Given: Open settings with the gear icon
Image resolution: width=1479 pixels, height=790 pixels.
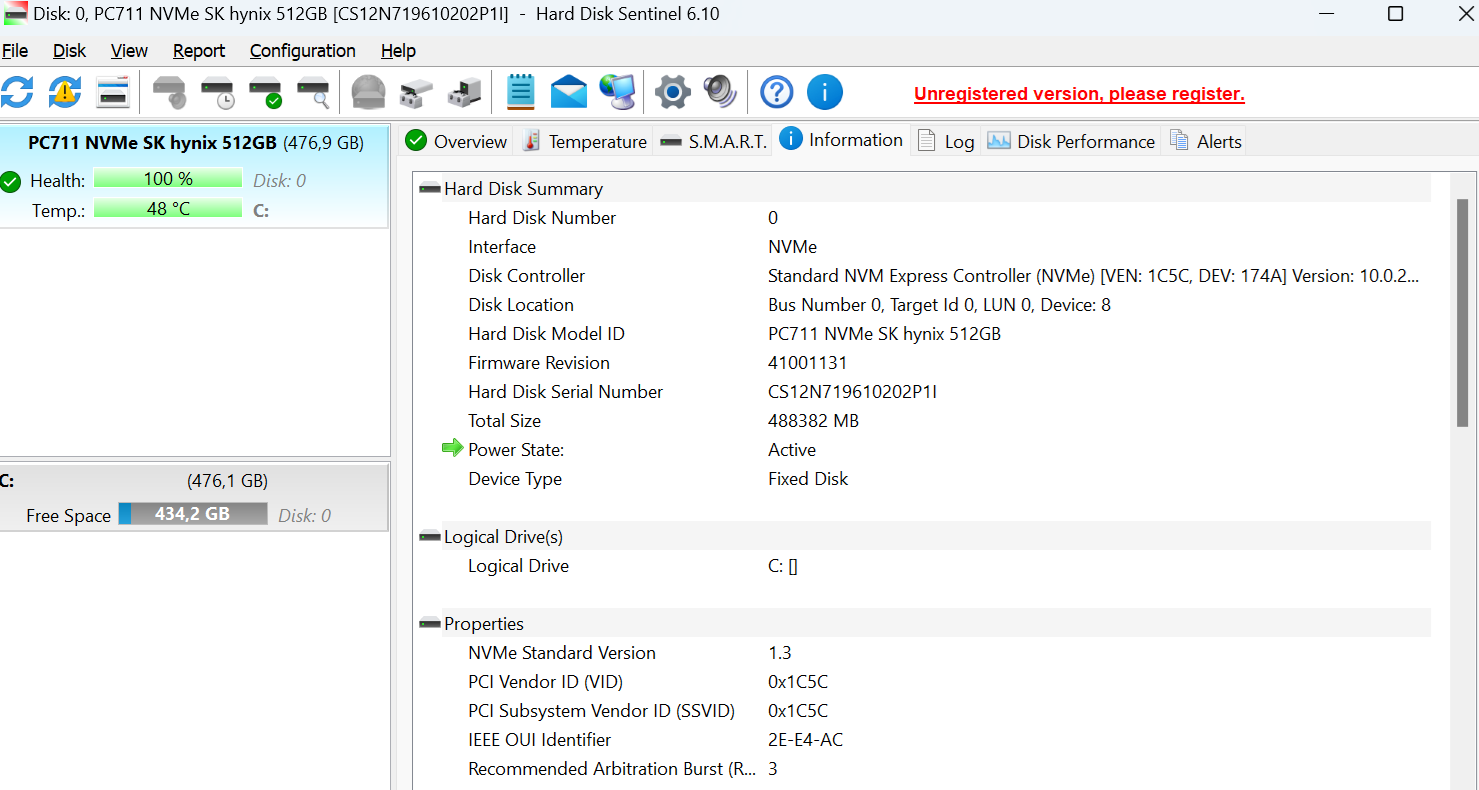Looking at the screenshot, I should (672, 93).
